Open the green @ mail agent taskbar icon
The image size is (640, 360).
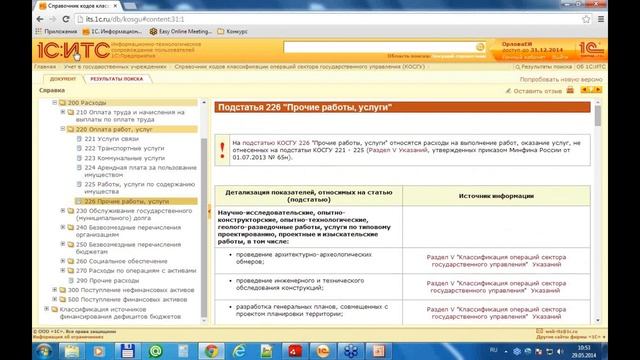point(156,351)
